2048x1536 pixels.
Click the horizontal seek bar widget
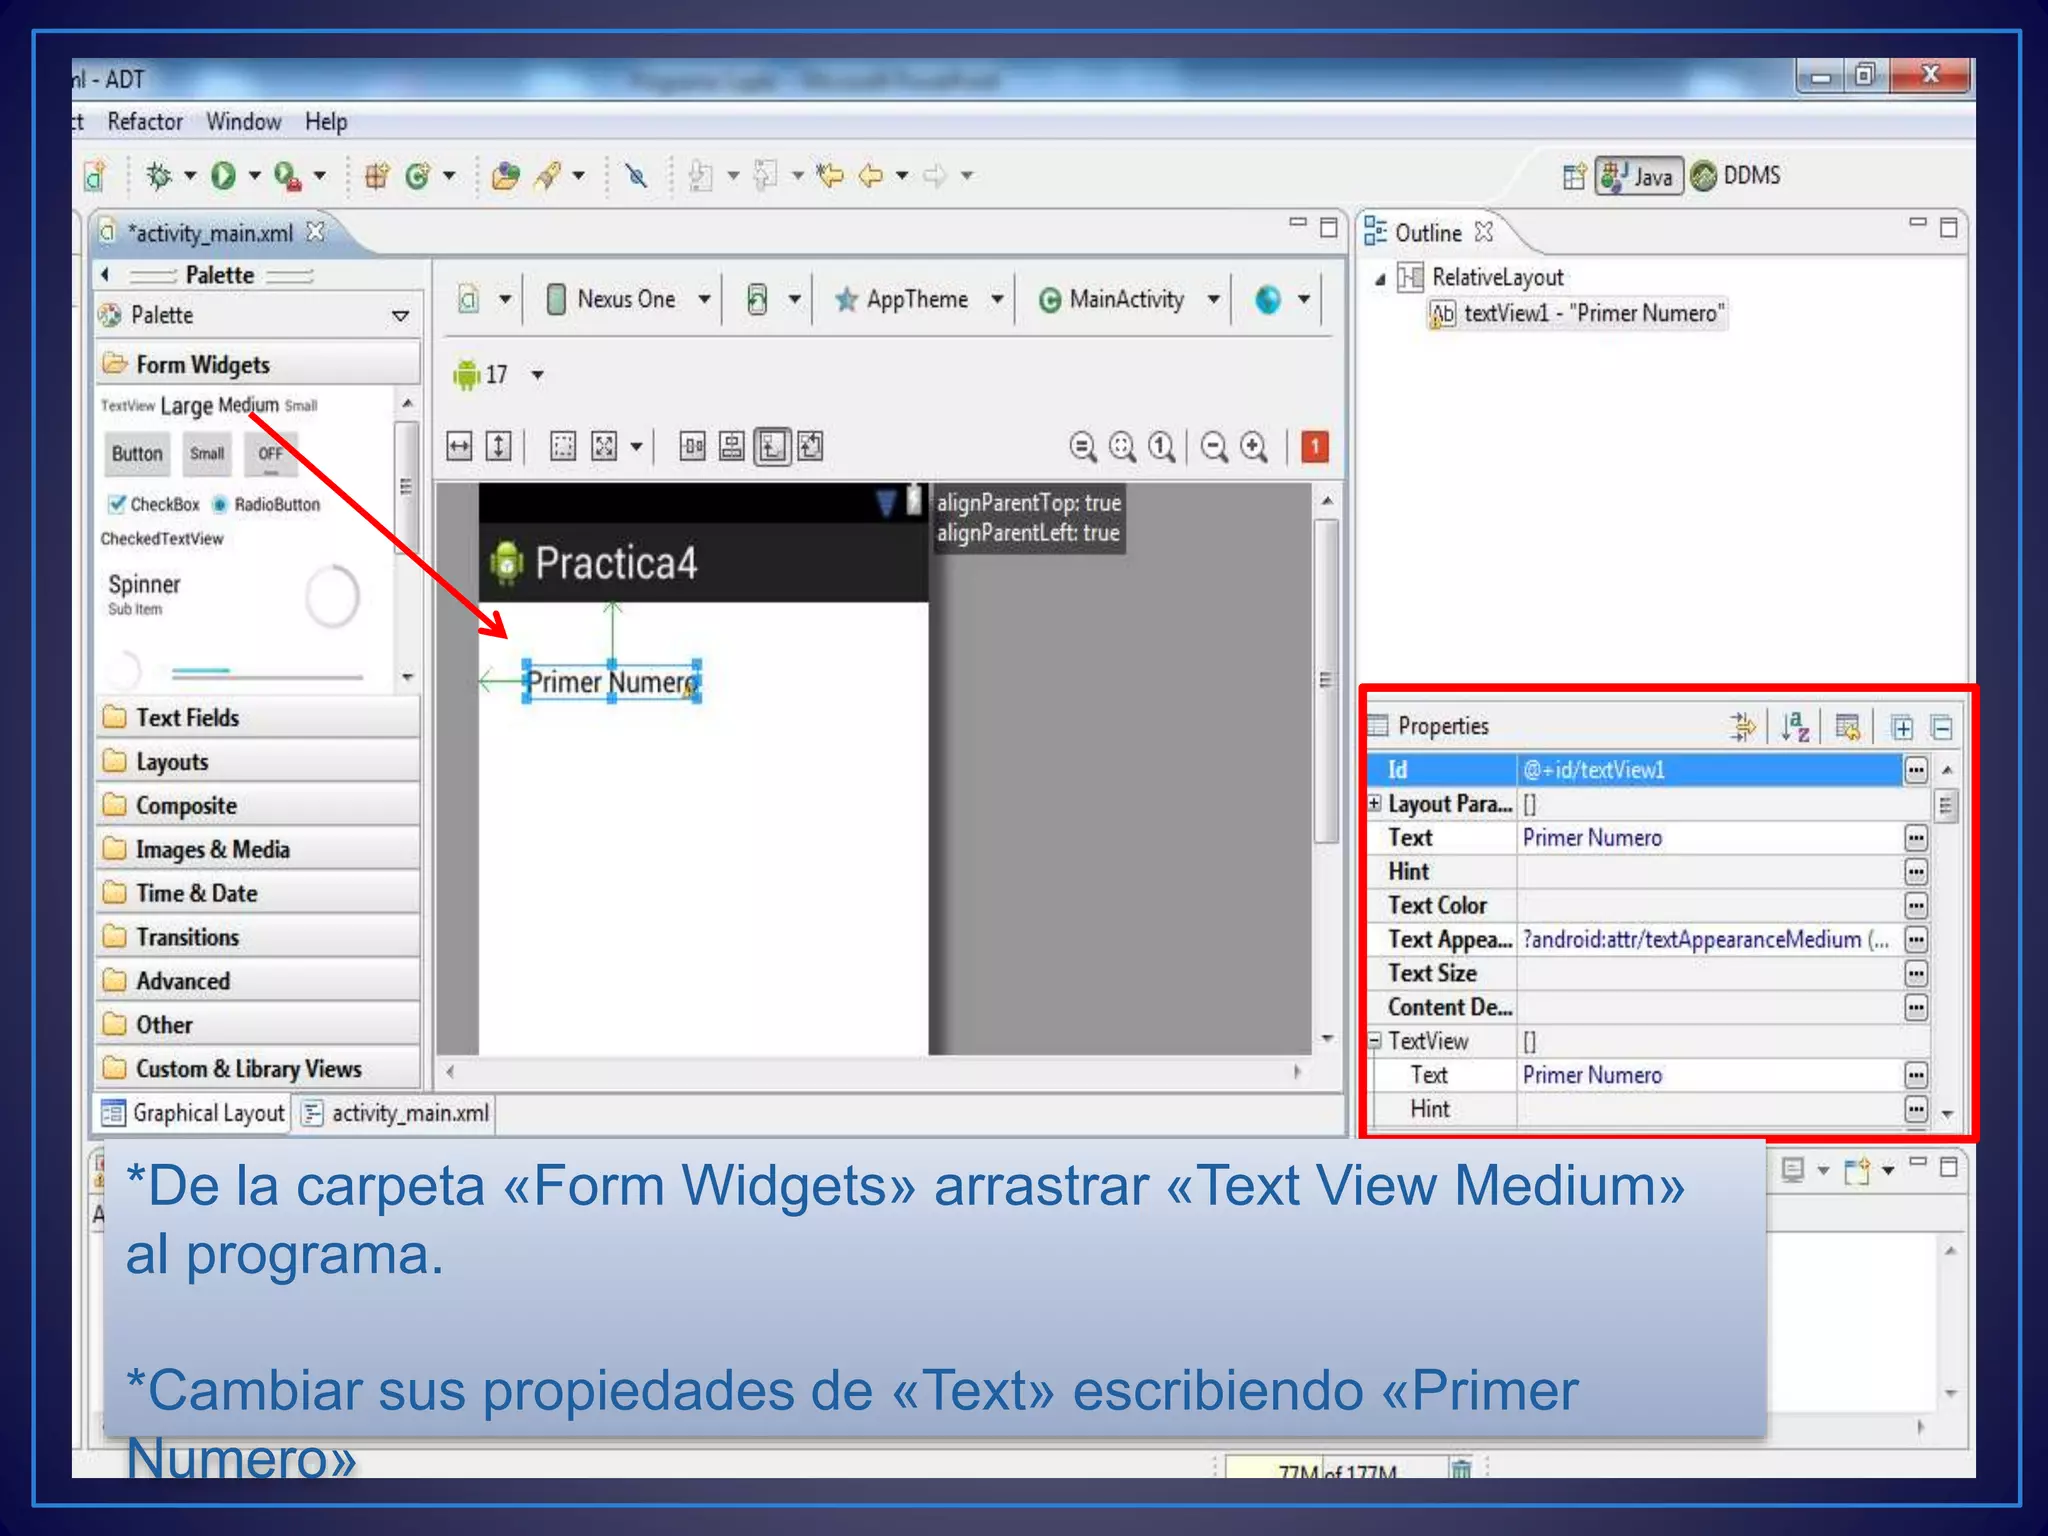click(x=266, y=673)
